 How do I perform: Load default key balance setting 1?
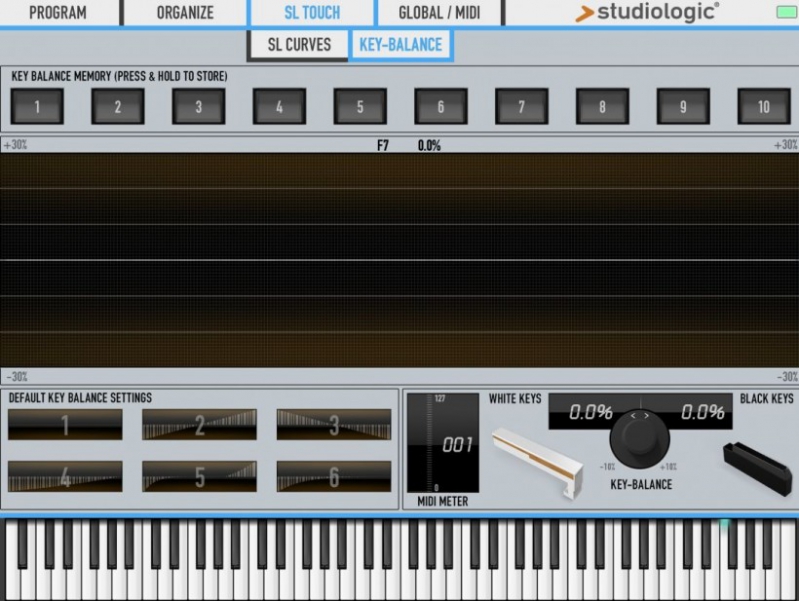click(65, 425)
